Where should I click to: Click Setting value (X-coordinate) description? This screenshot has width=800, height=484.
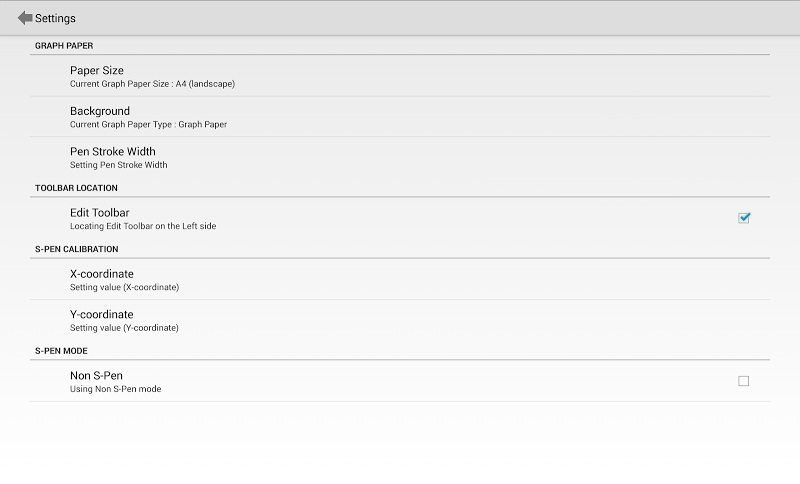tap(124, 287)
